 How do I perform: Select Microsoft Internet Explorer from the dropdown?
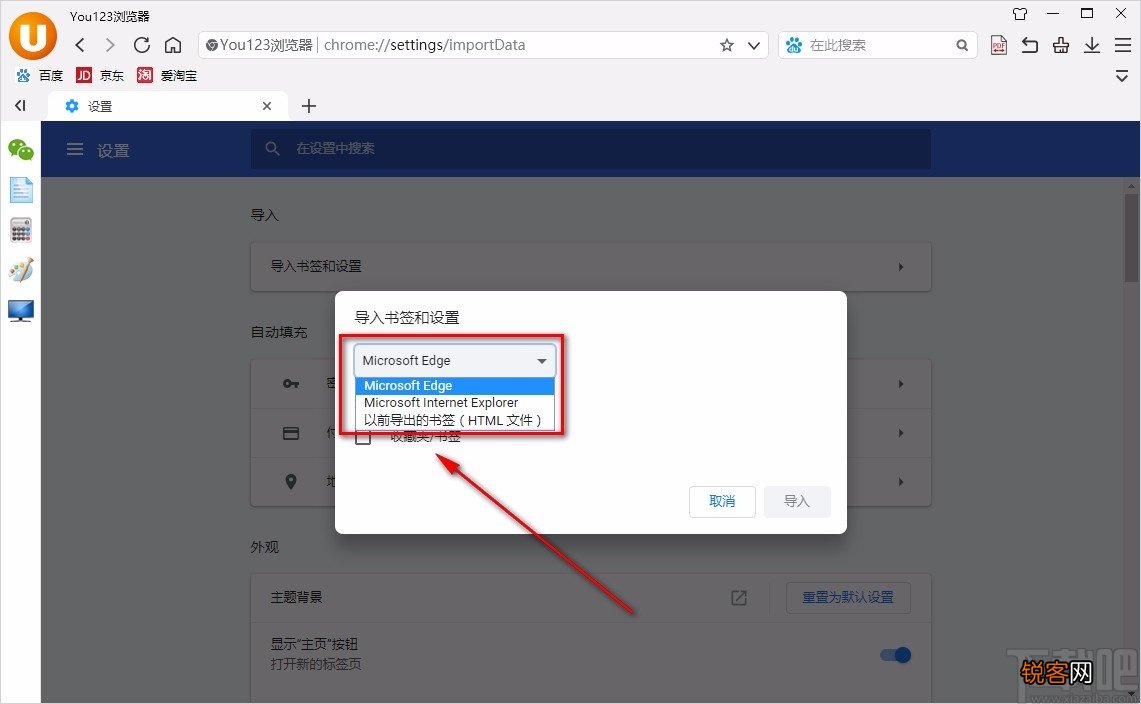(441, 402)
